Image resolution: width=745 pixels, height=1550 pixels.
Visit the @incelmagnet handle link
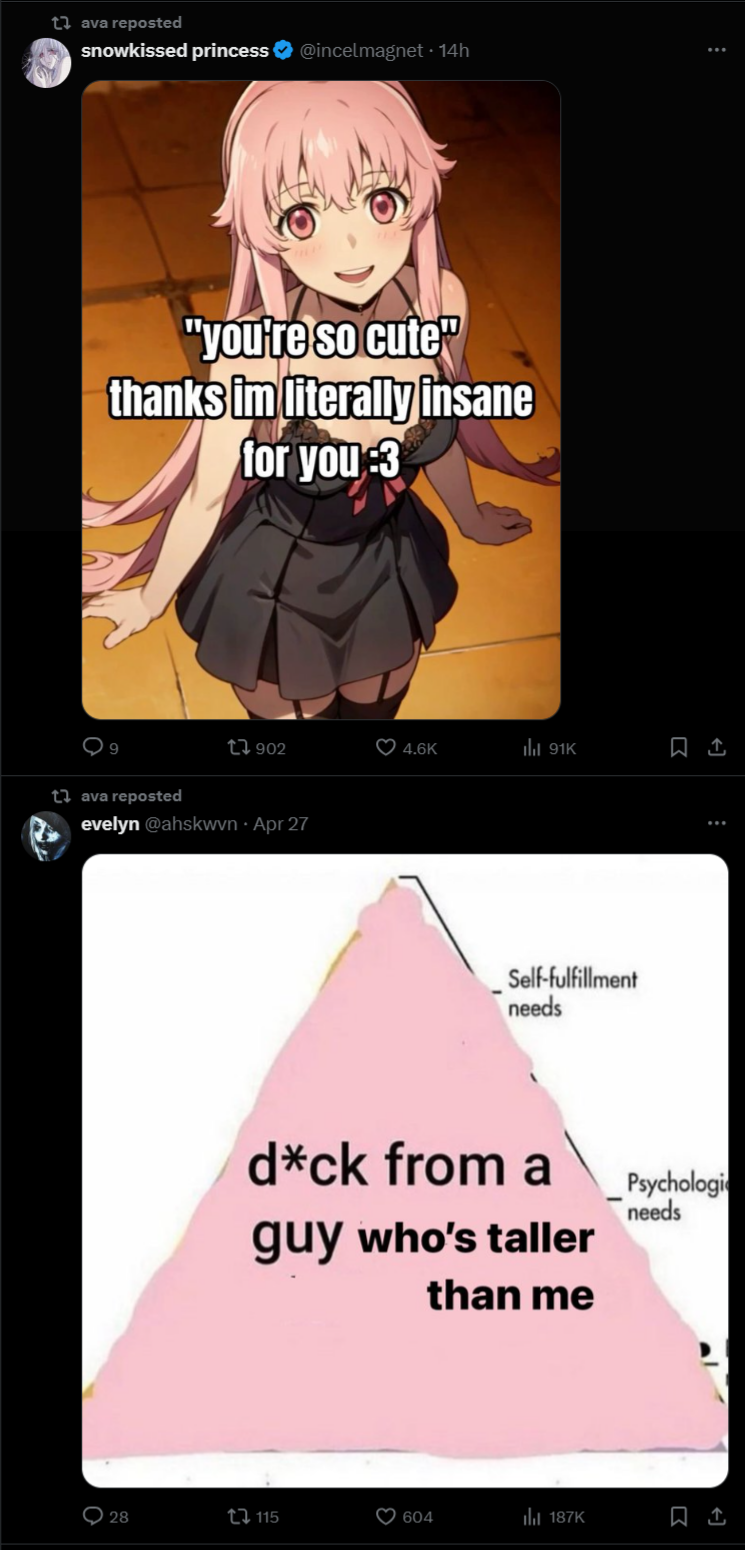361,50
